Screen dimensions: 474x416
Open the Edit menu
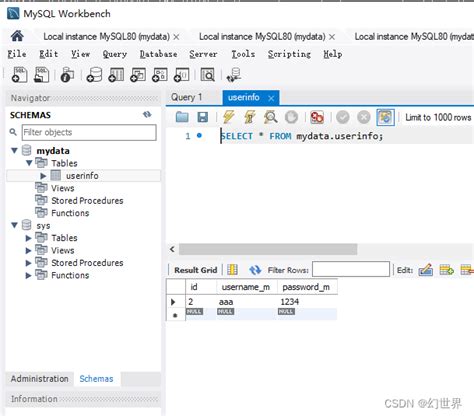pyautogui.click(x=49, y=54)
